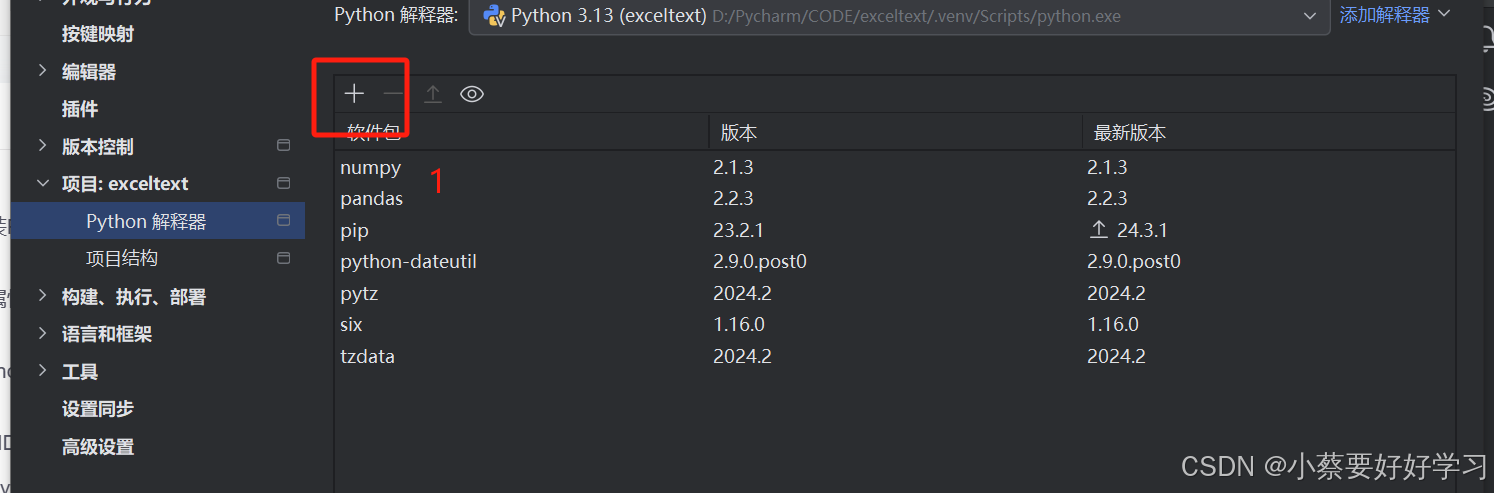Click the minus icon to uninstall package
Image resolution: width=1494 pixels, height=493 pixels.
394,94
